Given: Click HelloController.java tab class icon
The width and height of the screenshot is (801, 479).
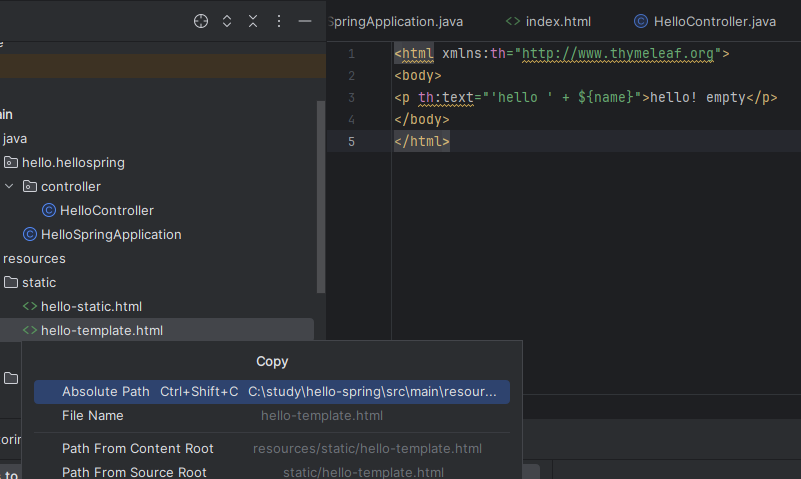Looking at the screenshot, I should pos(641,21).
